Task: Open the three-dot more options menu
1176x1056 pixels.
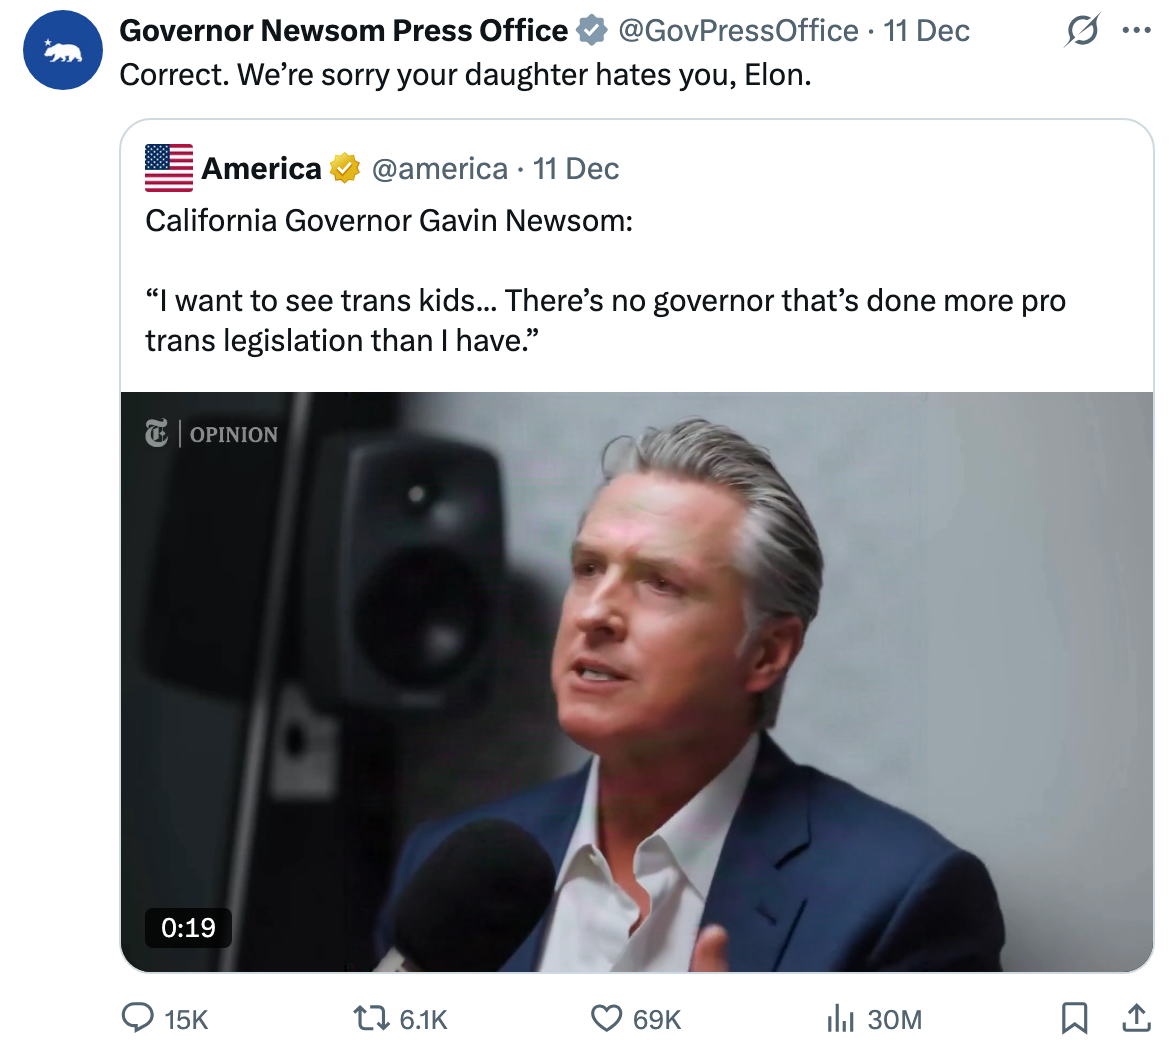Action: coord(1137,31)
